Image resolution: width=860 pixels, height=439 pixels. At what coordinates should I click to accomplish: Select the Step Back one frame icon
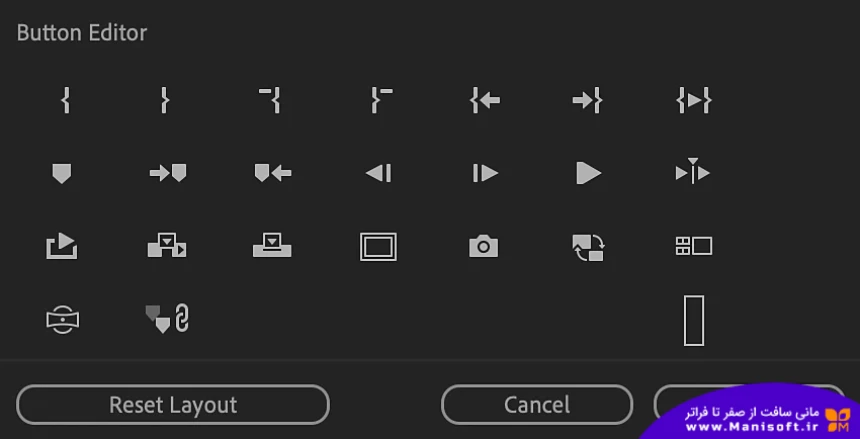coord(378,173)
